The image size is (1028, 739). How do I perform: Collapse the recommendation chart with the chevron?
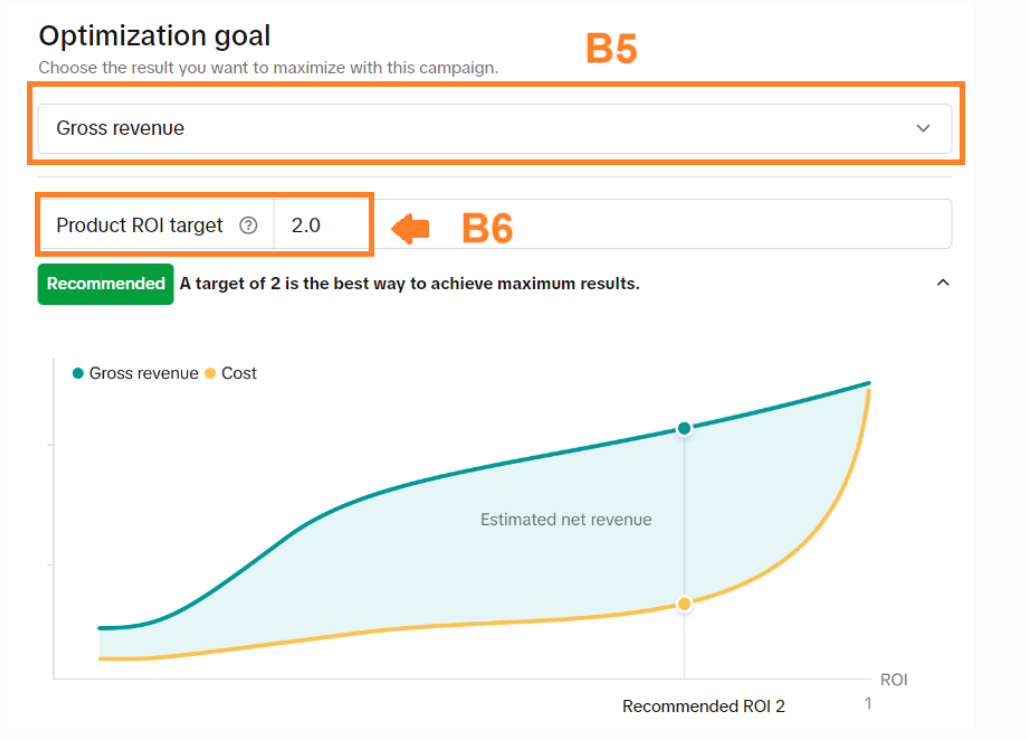(x=942, y=283)
